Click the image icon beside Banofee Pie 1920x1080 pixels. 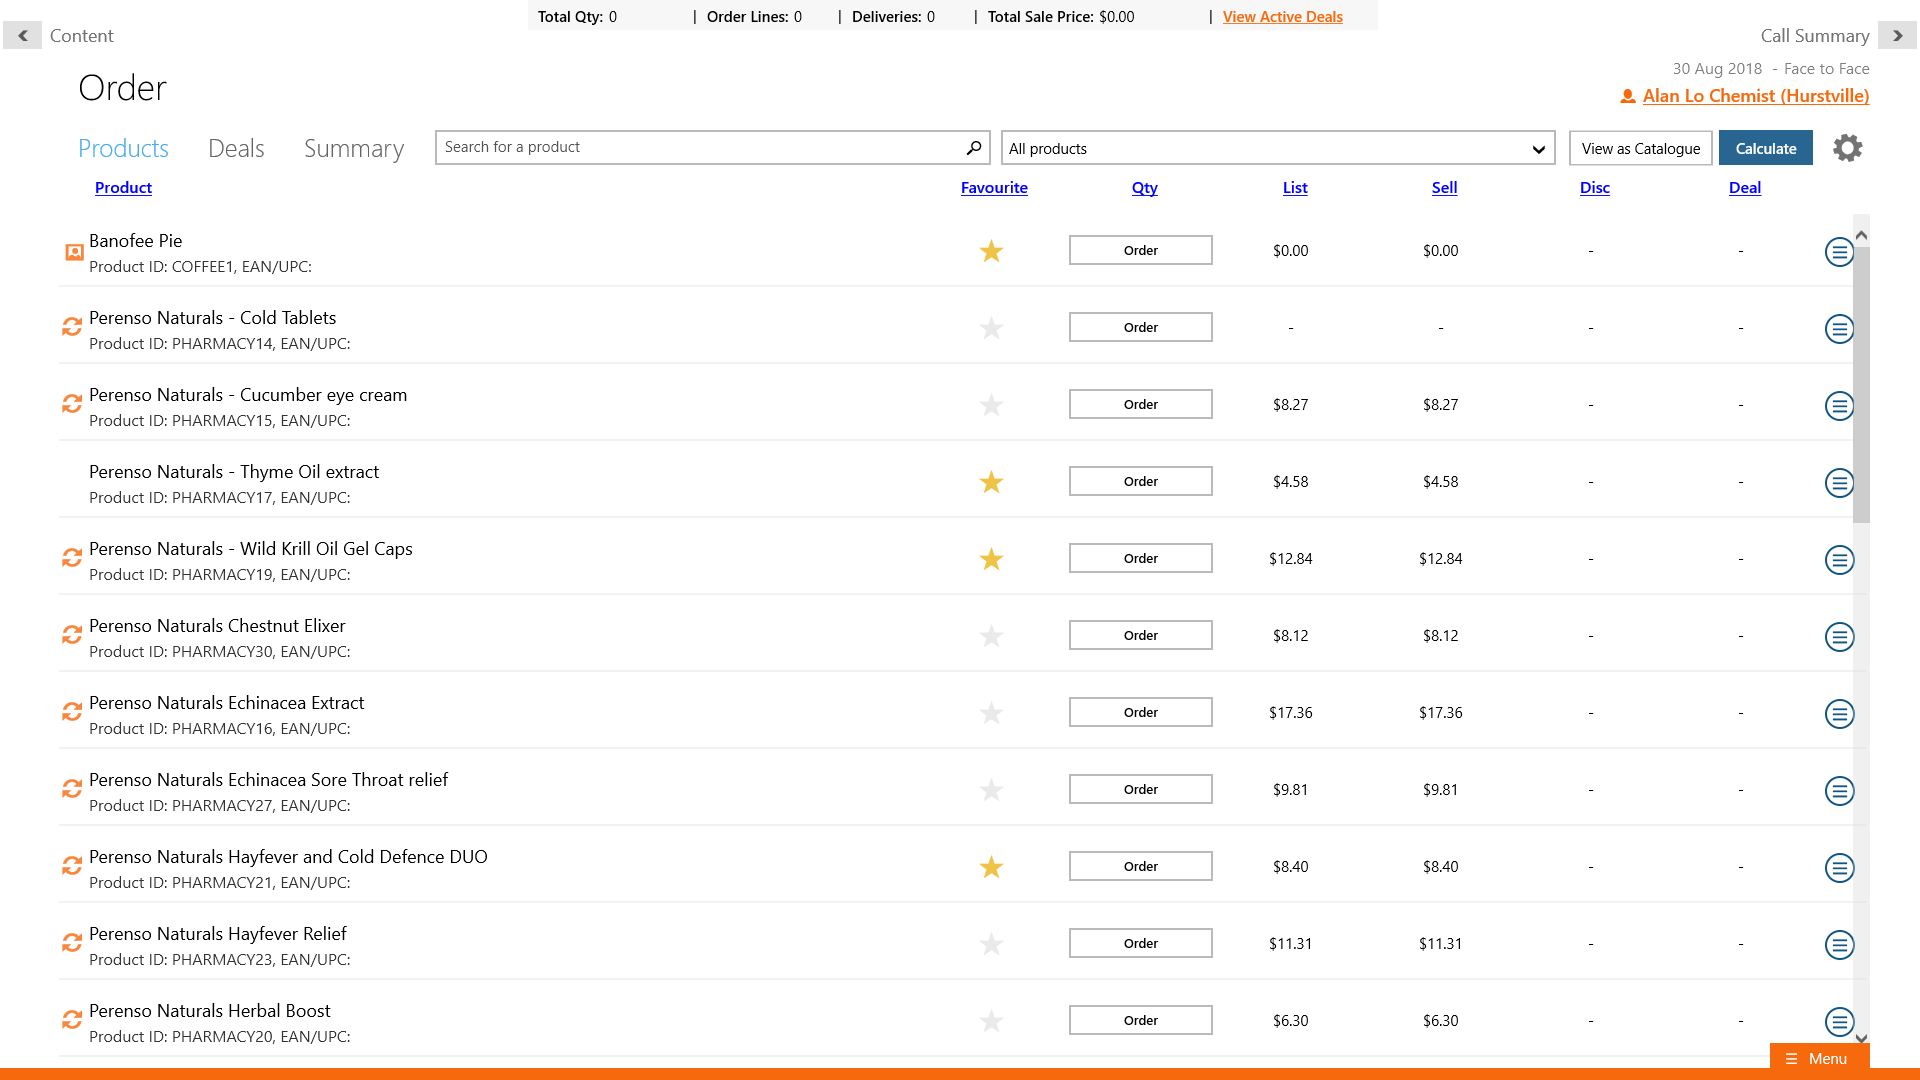[x=74, y=252]
